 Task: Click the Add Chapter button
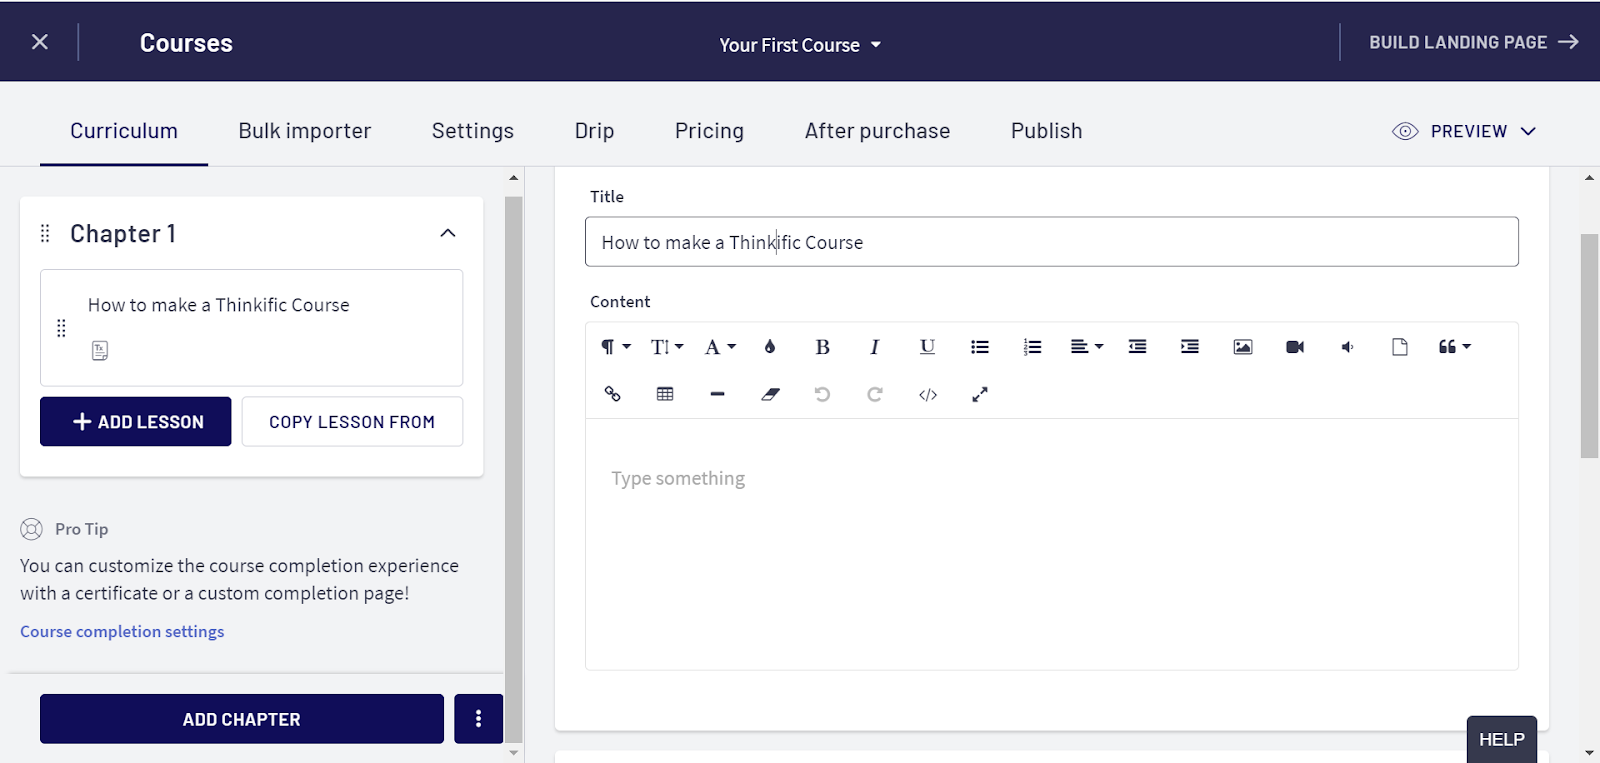pyautogui.click(x=242, y=719)
